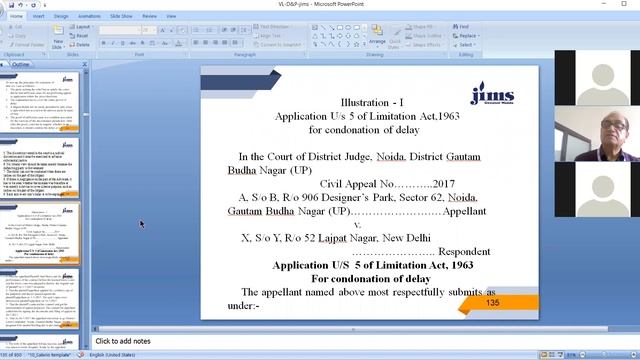Click the Find button
Viewport: 640px width, 360px height.
click(461, 27)
